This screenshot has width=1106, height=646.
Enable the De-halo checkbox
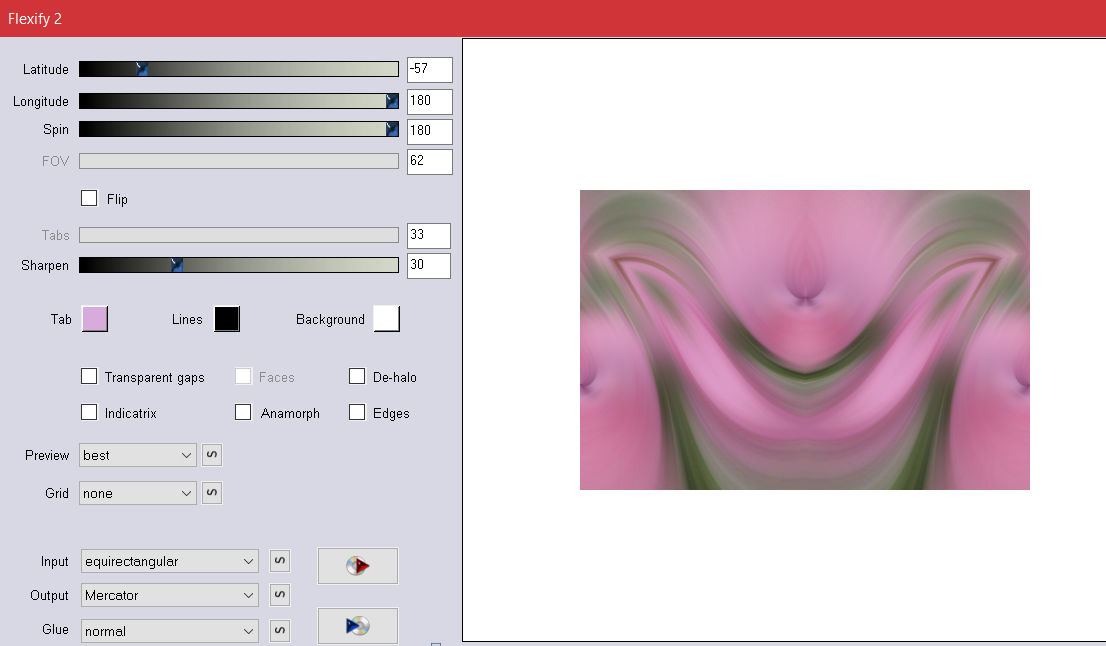pyautogui.click(x=357, y=376)
